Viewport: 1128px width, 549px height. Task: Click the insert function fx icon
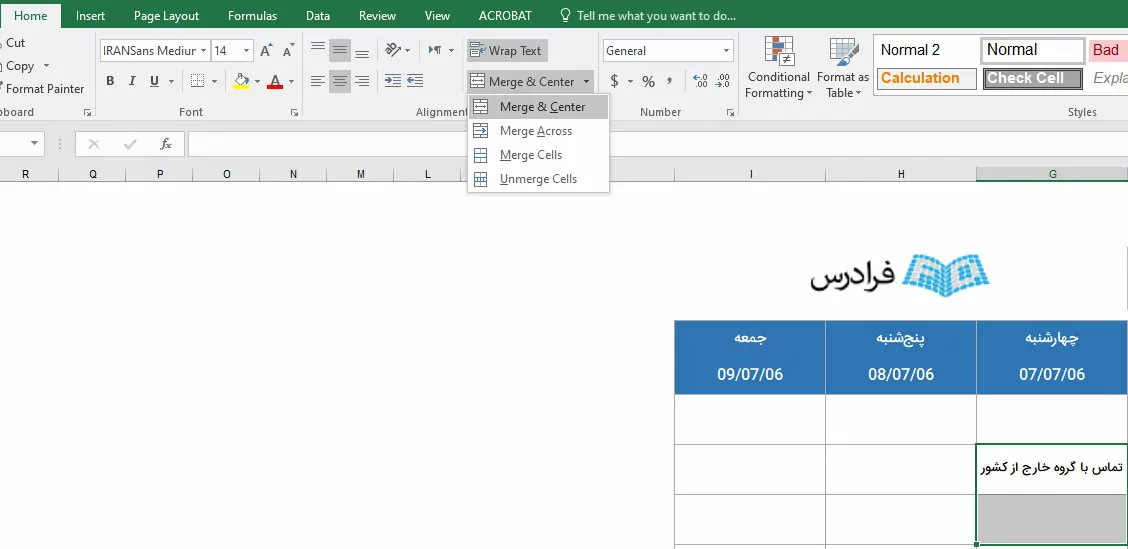[x=165, y=144]
